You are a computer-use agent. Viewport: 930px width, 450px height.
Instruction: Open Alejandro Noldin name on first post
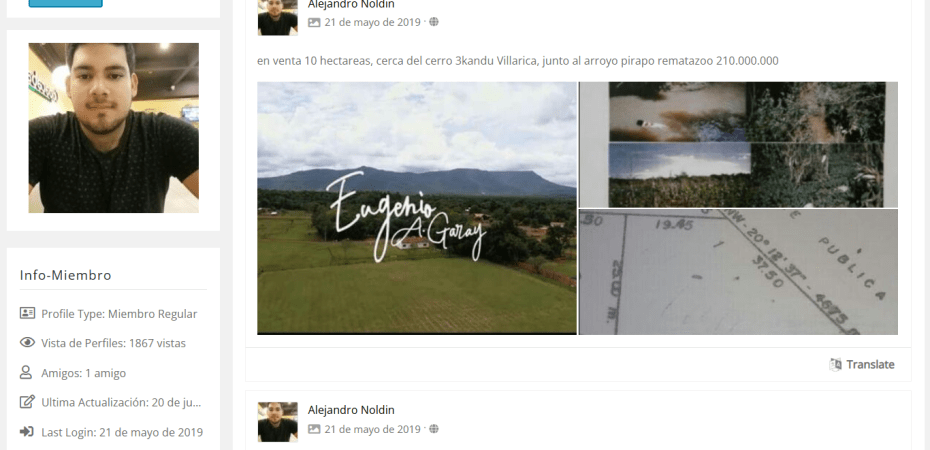[x=351, y=4]
